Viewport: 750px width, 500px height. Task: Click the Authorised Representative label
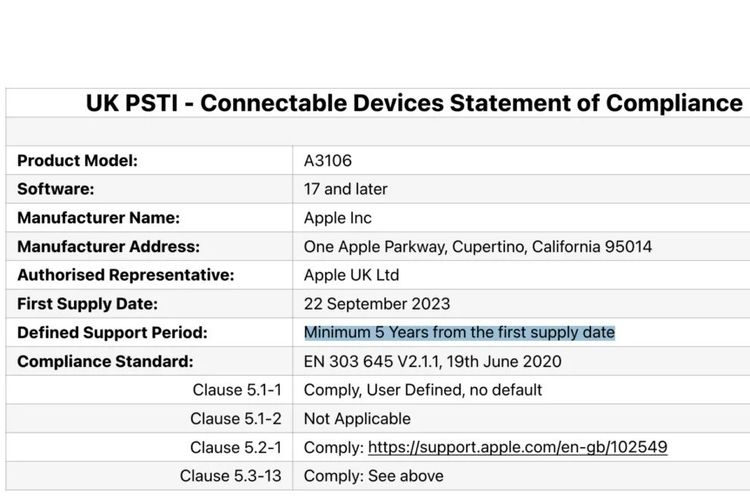[125, 275]
